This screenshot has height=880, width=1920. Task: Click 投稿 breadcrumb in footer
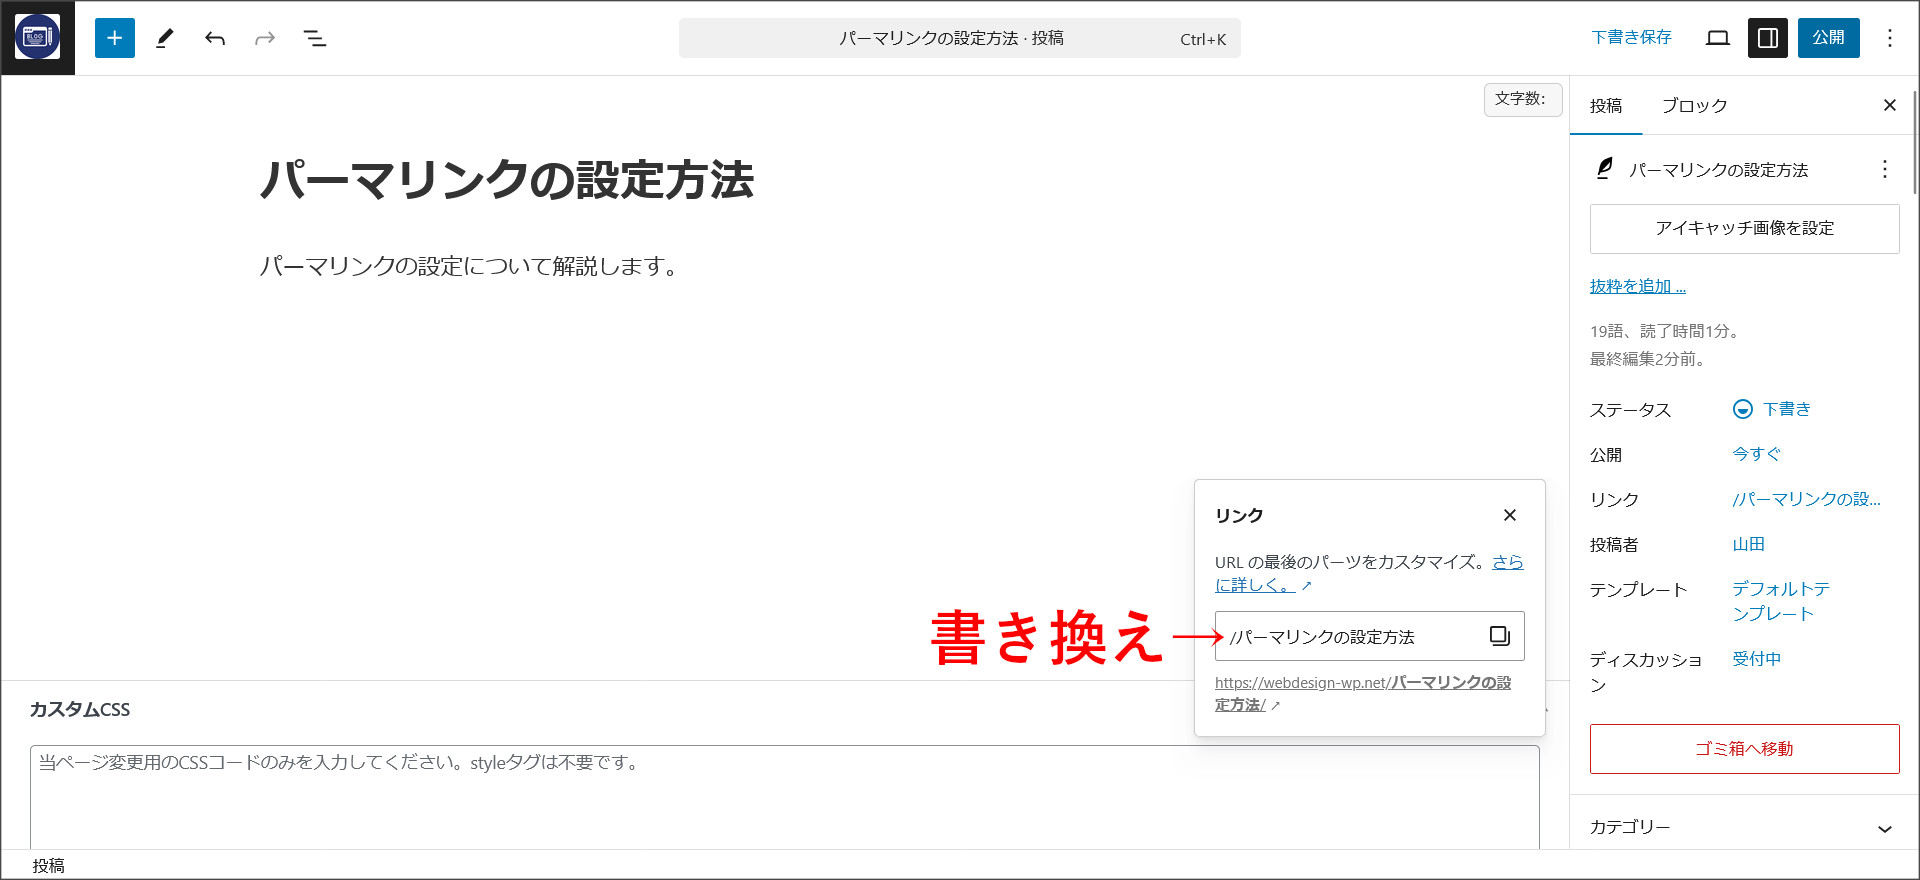[48, 866]
